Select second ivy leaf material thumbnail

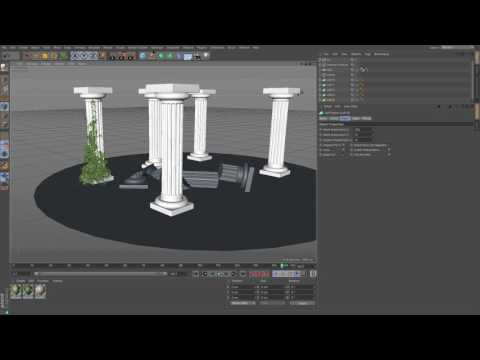(x=28, y=291)
